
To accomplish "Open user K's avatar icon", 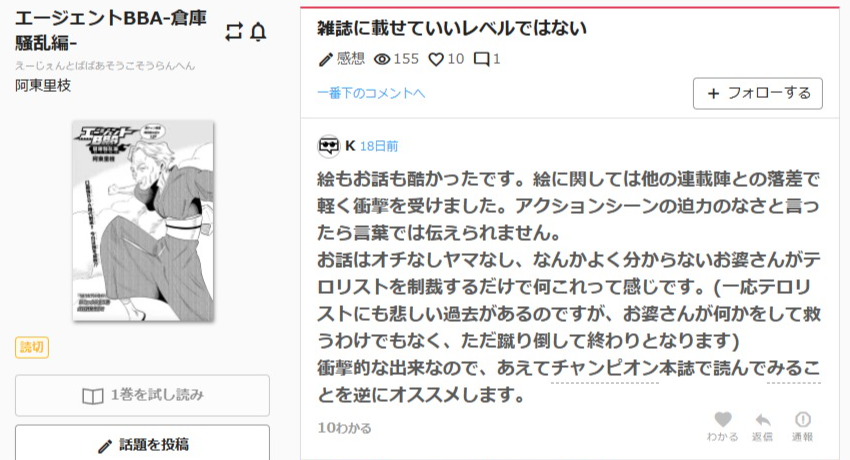I will click(x=329, y=146).
